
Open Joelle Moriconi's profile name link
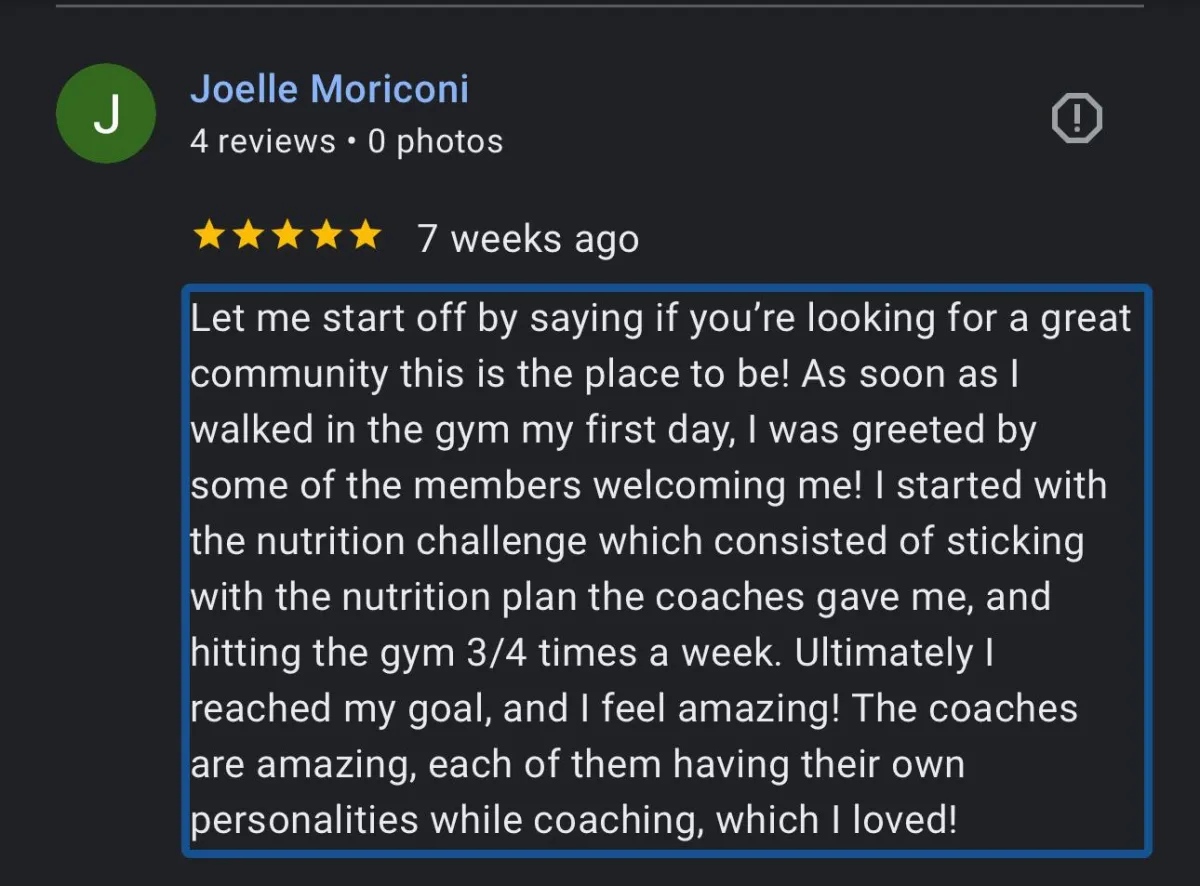tap(329, 89)
